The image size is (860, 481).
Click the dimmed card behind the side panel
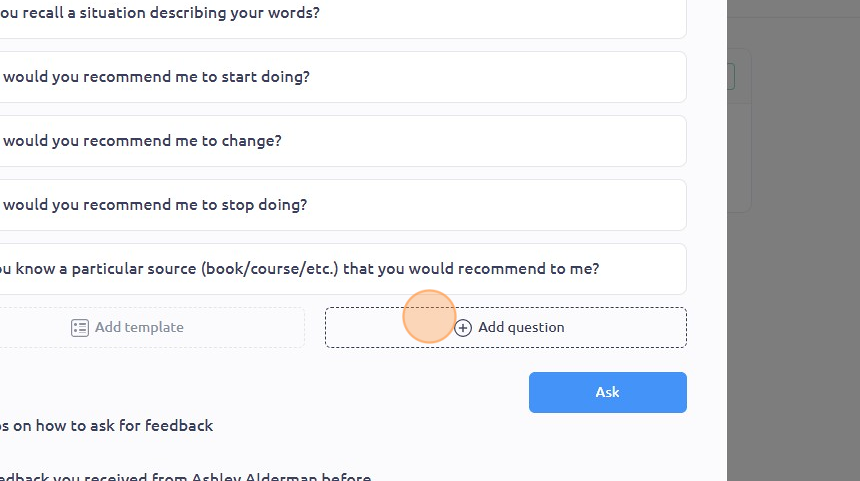click(739, 131)
